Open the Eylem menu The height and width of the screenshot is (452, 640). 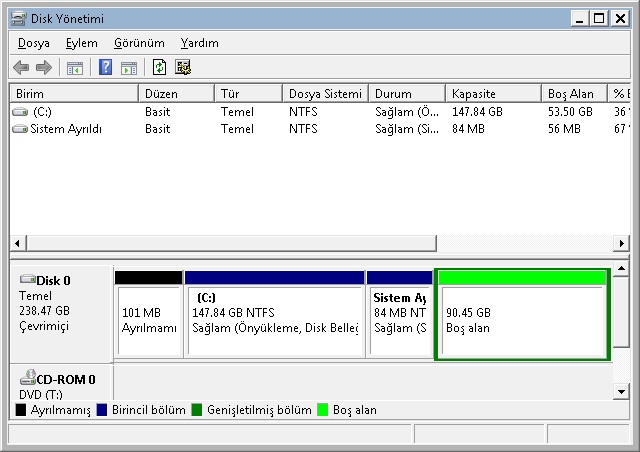82,43
